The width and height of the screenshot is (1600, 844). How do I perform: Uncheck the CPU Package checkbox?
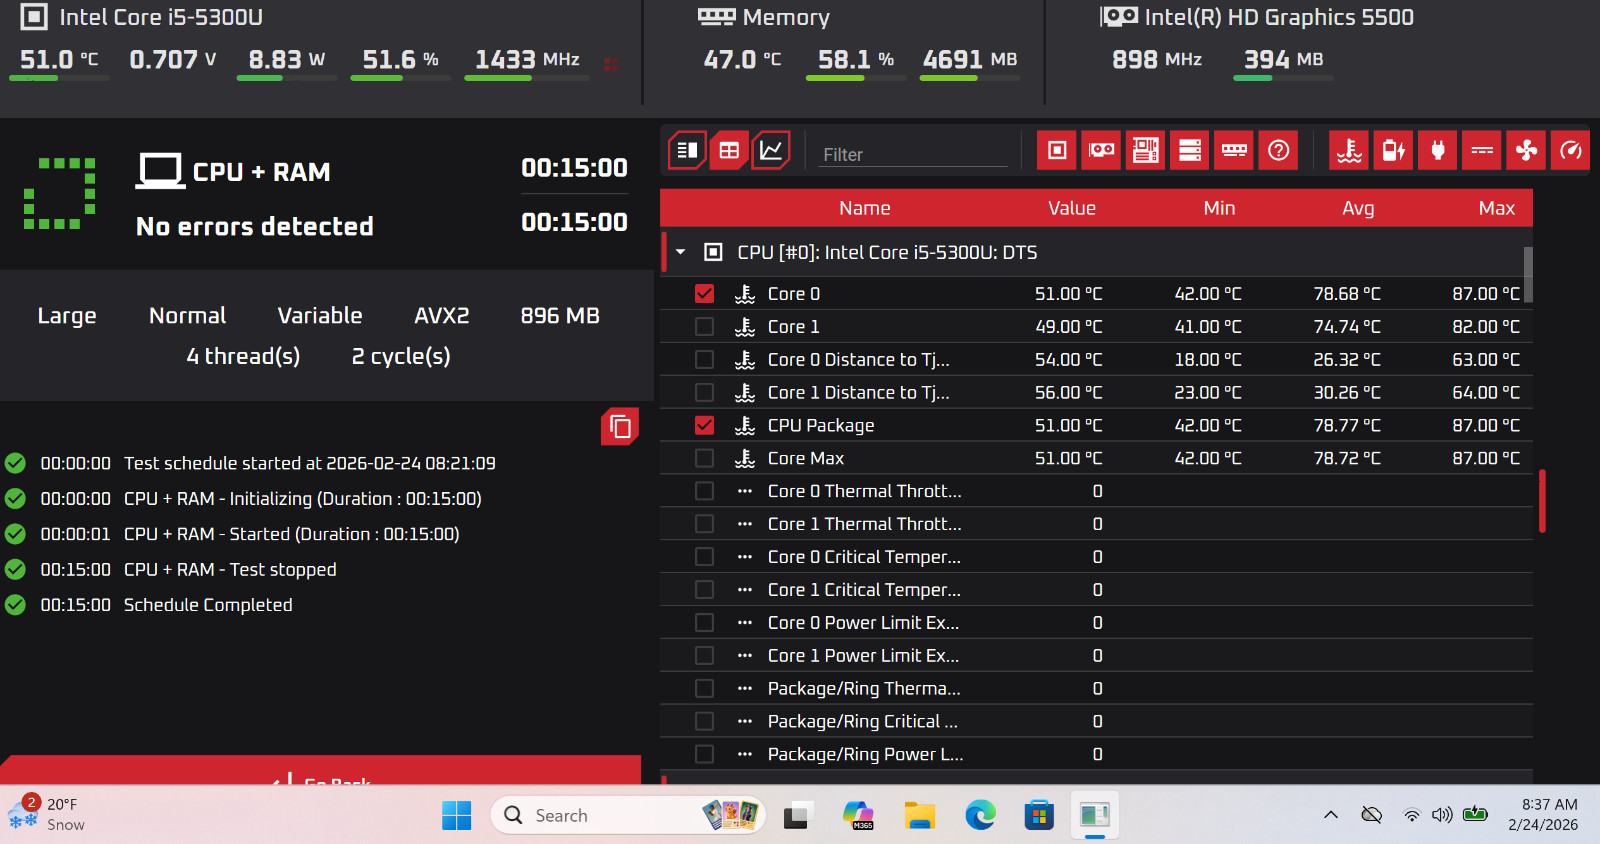(705, 426)
